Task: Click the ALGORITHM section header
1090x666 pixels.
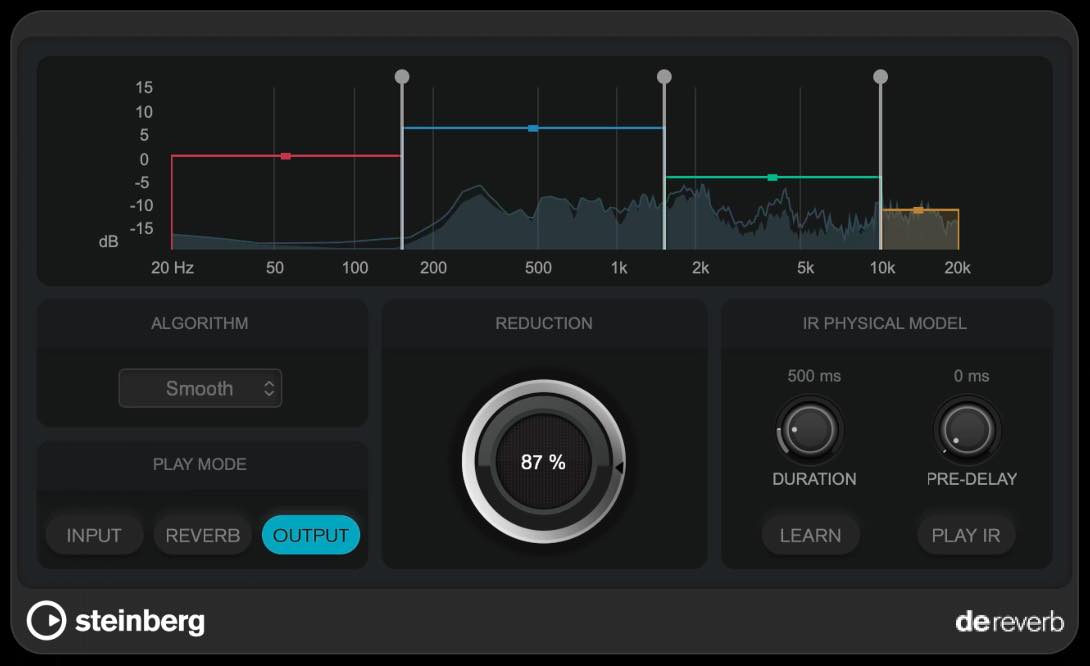Action: coord(200,323)
